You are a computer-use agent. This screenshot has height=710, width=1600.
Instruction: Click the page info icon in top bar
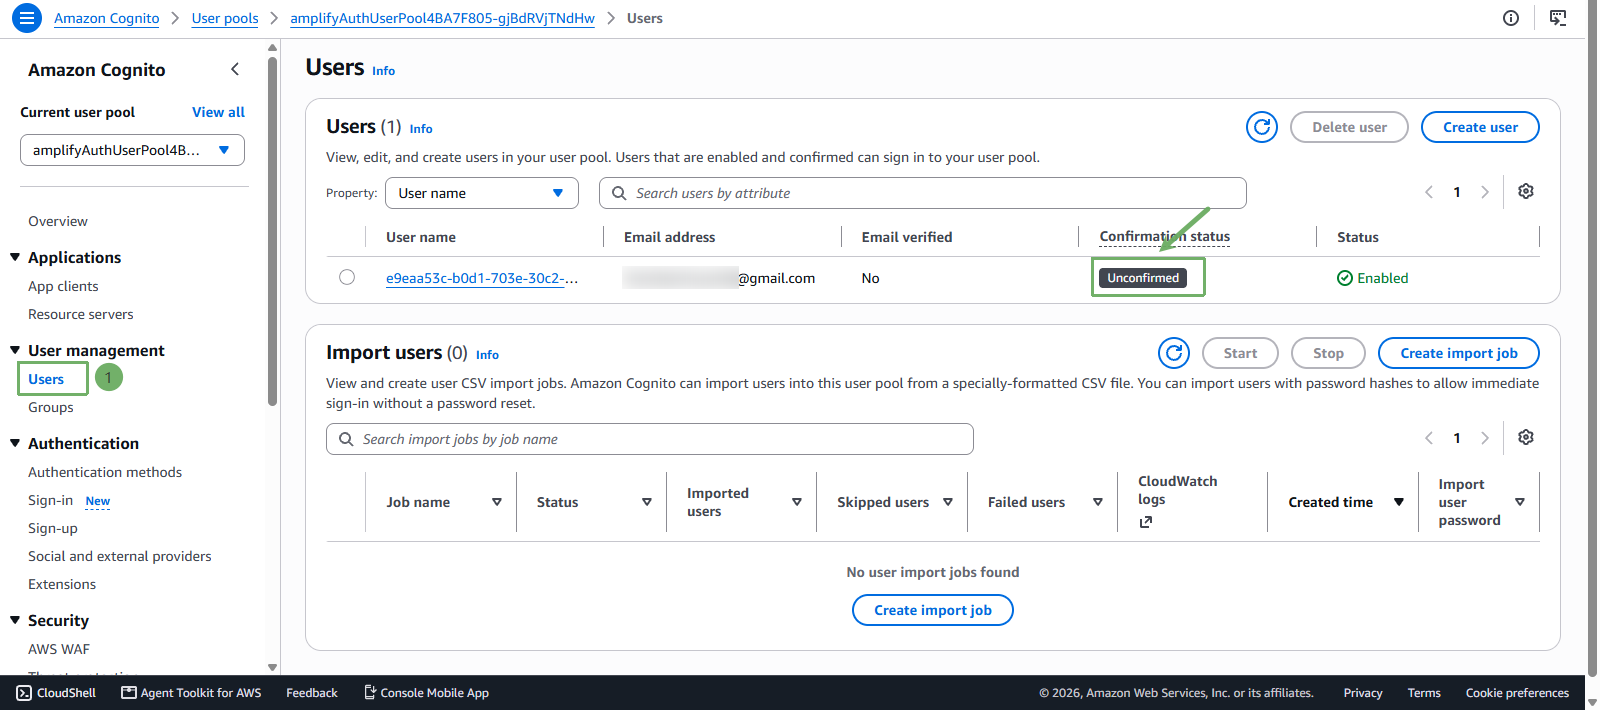click(1511, 18)
